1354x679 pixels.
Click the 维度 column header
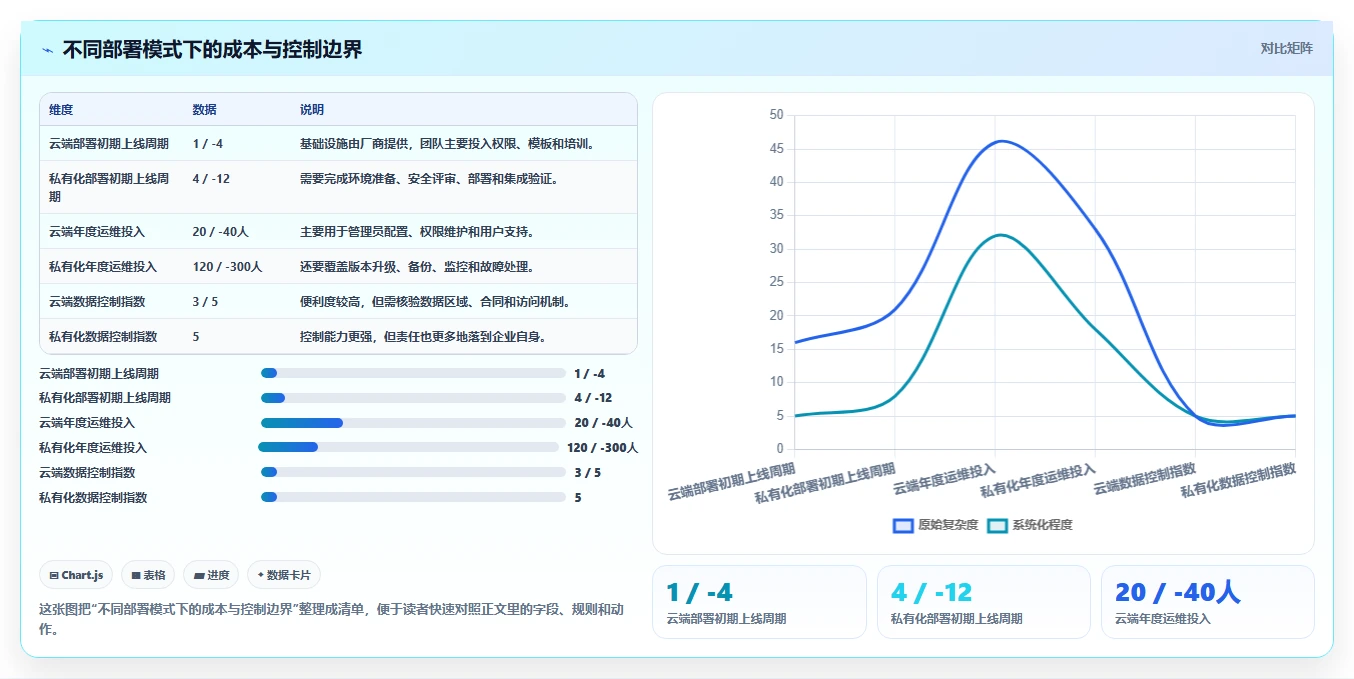click(x=61, y=110)
